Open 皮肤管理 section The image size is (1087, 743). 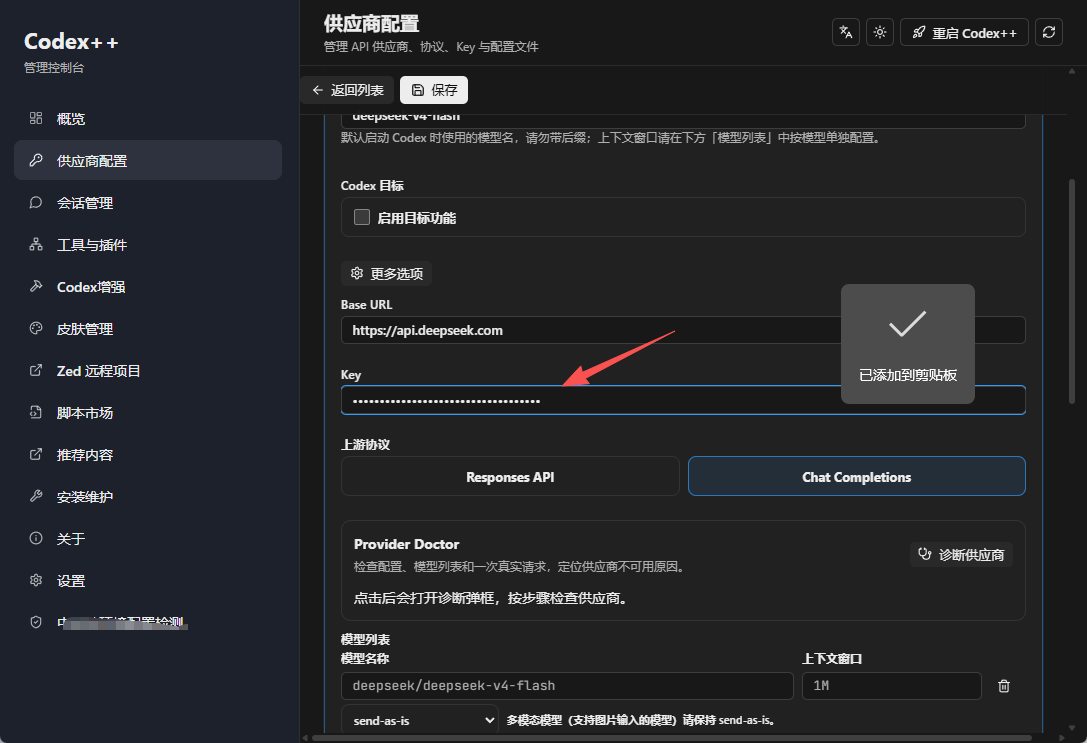pyautogui.click(x=148, y=329)
